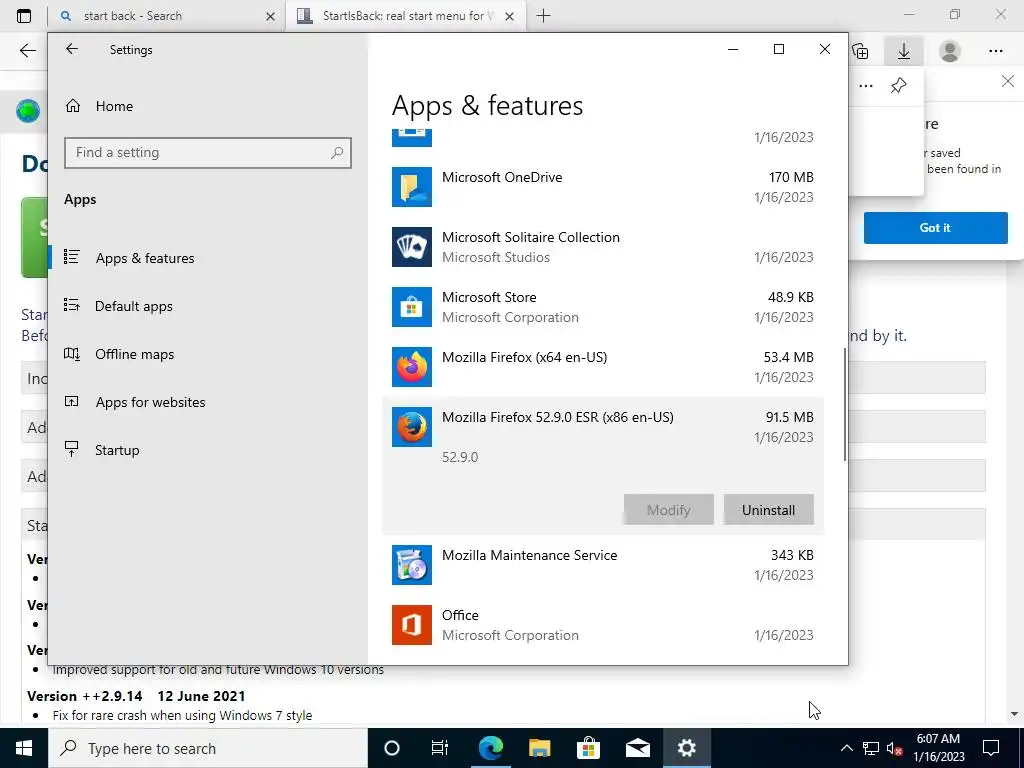Pin the Edge downloads flyout
1024x768 pixels.
[899, 86]
